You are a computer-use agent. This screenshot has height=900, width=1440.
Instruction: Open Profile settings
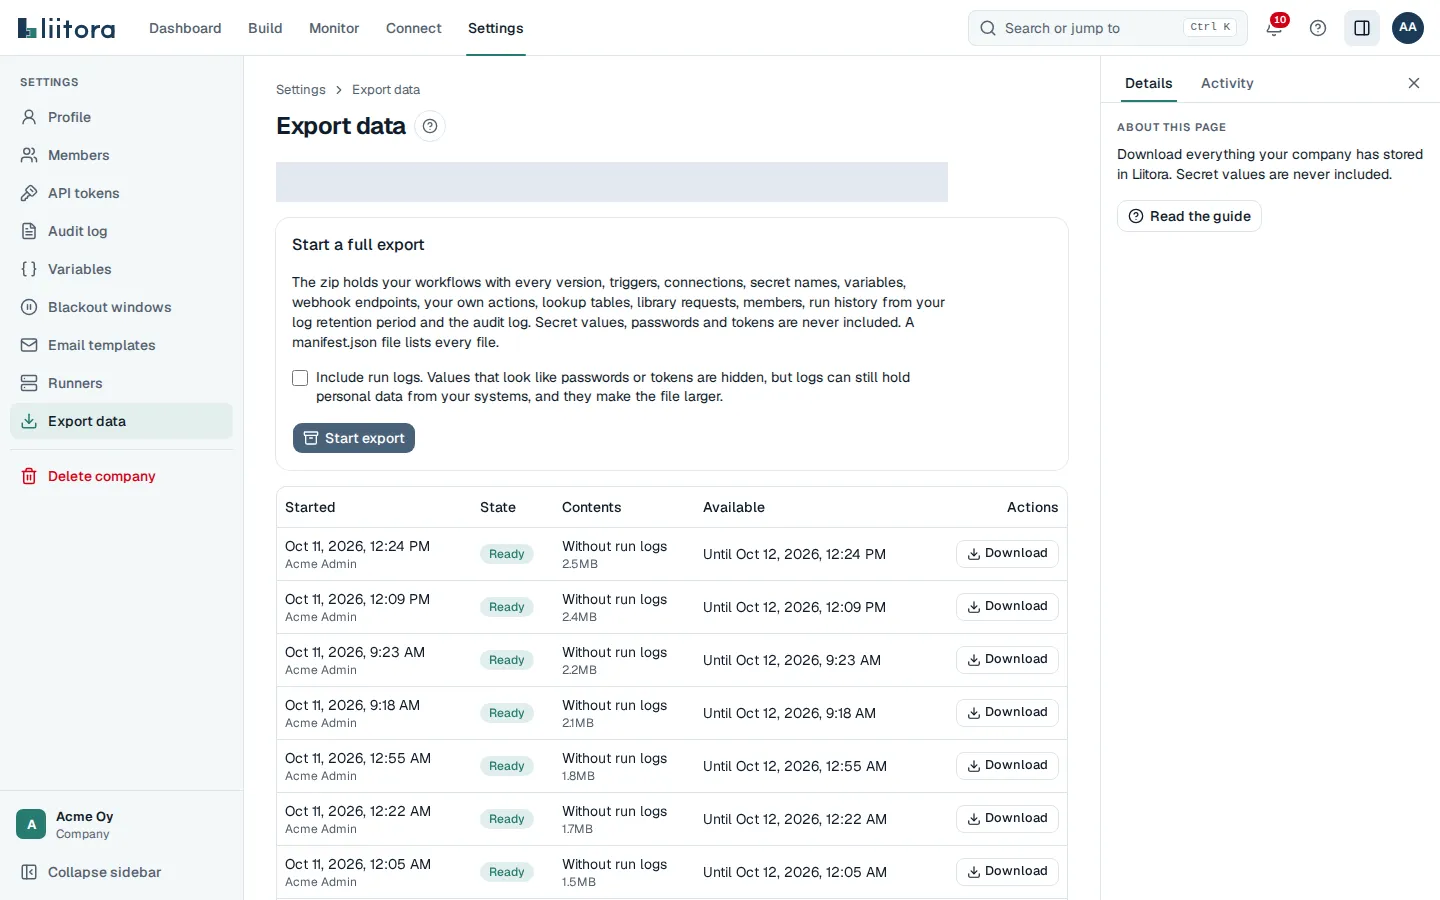pos(121,117)
